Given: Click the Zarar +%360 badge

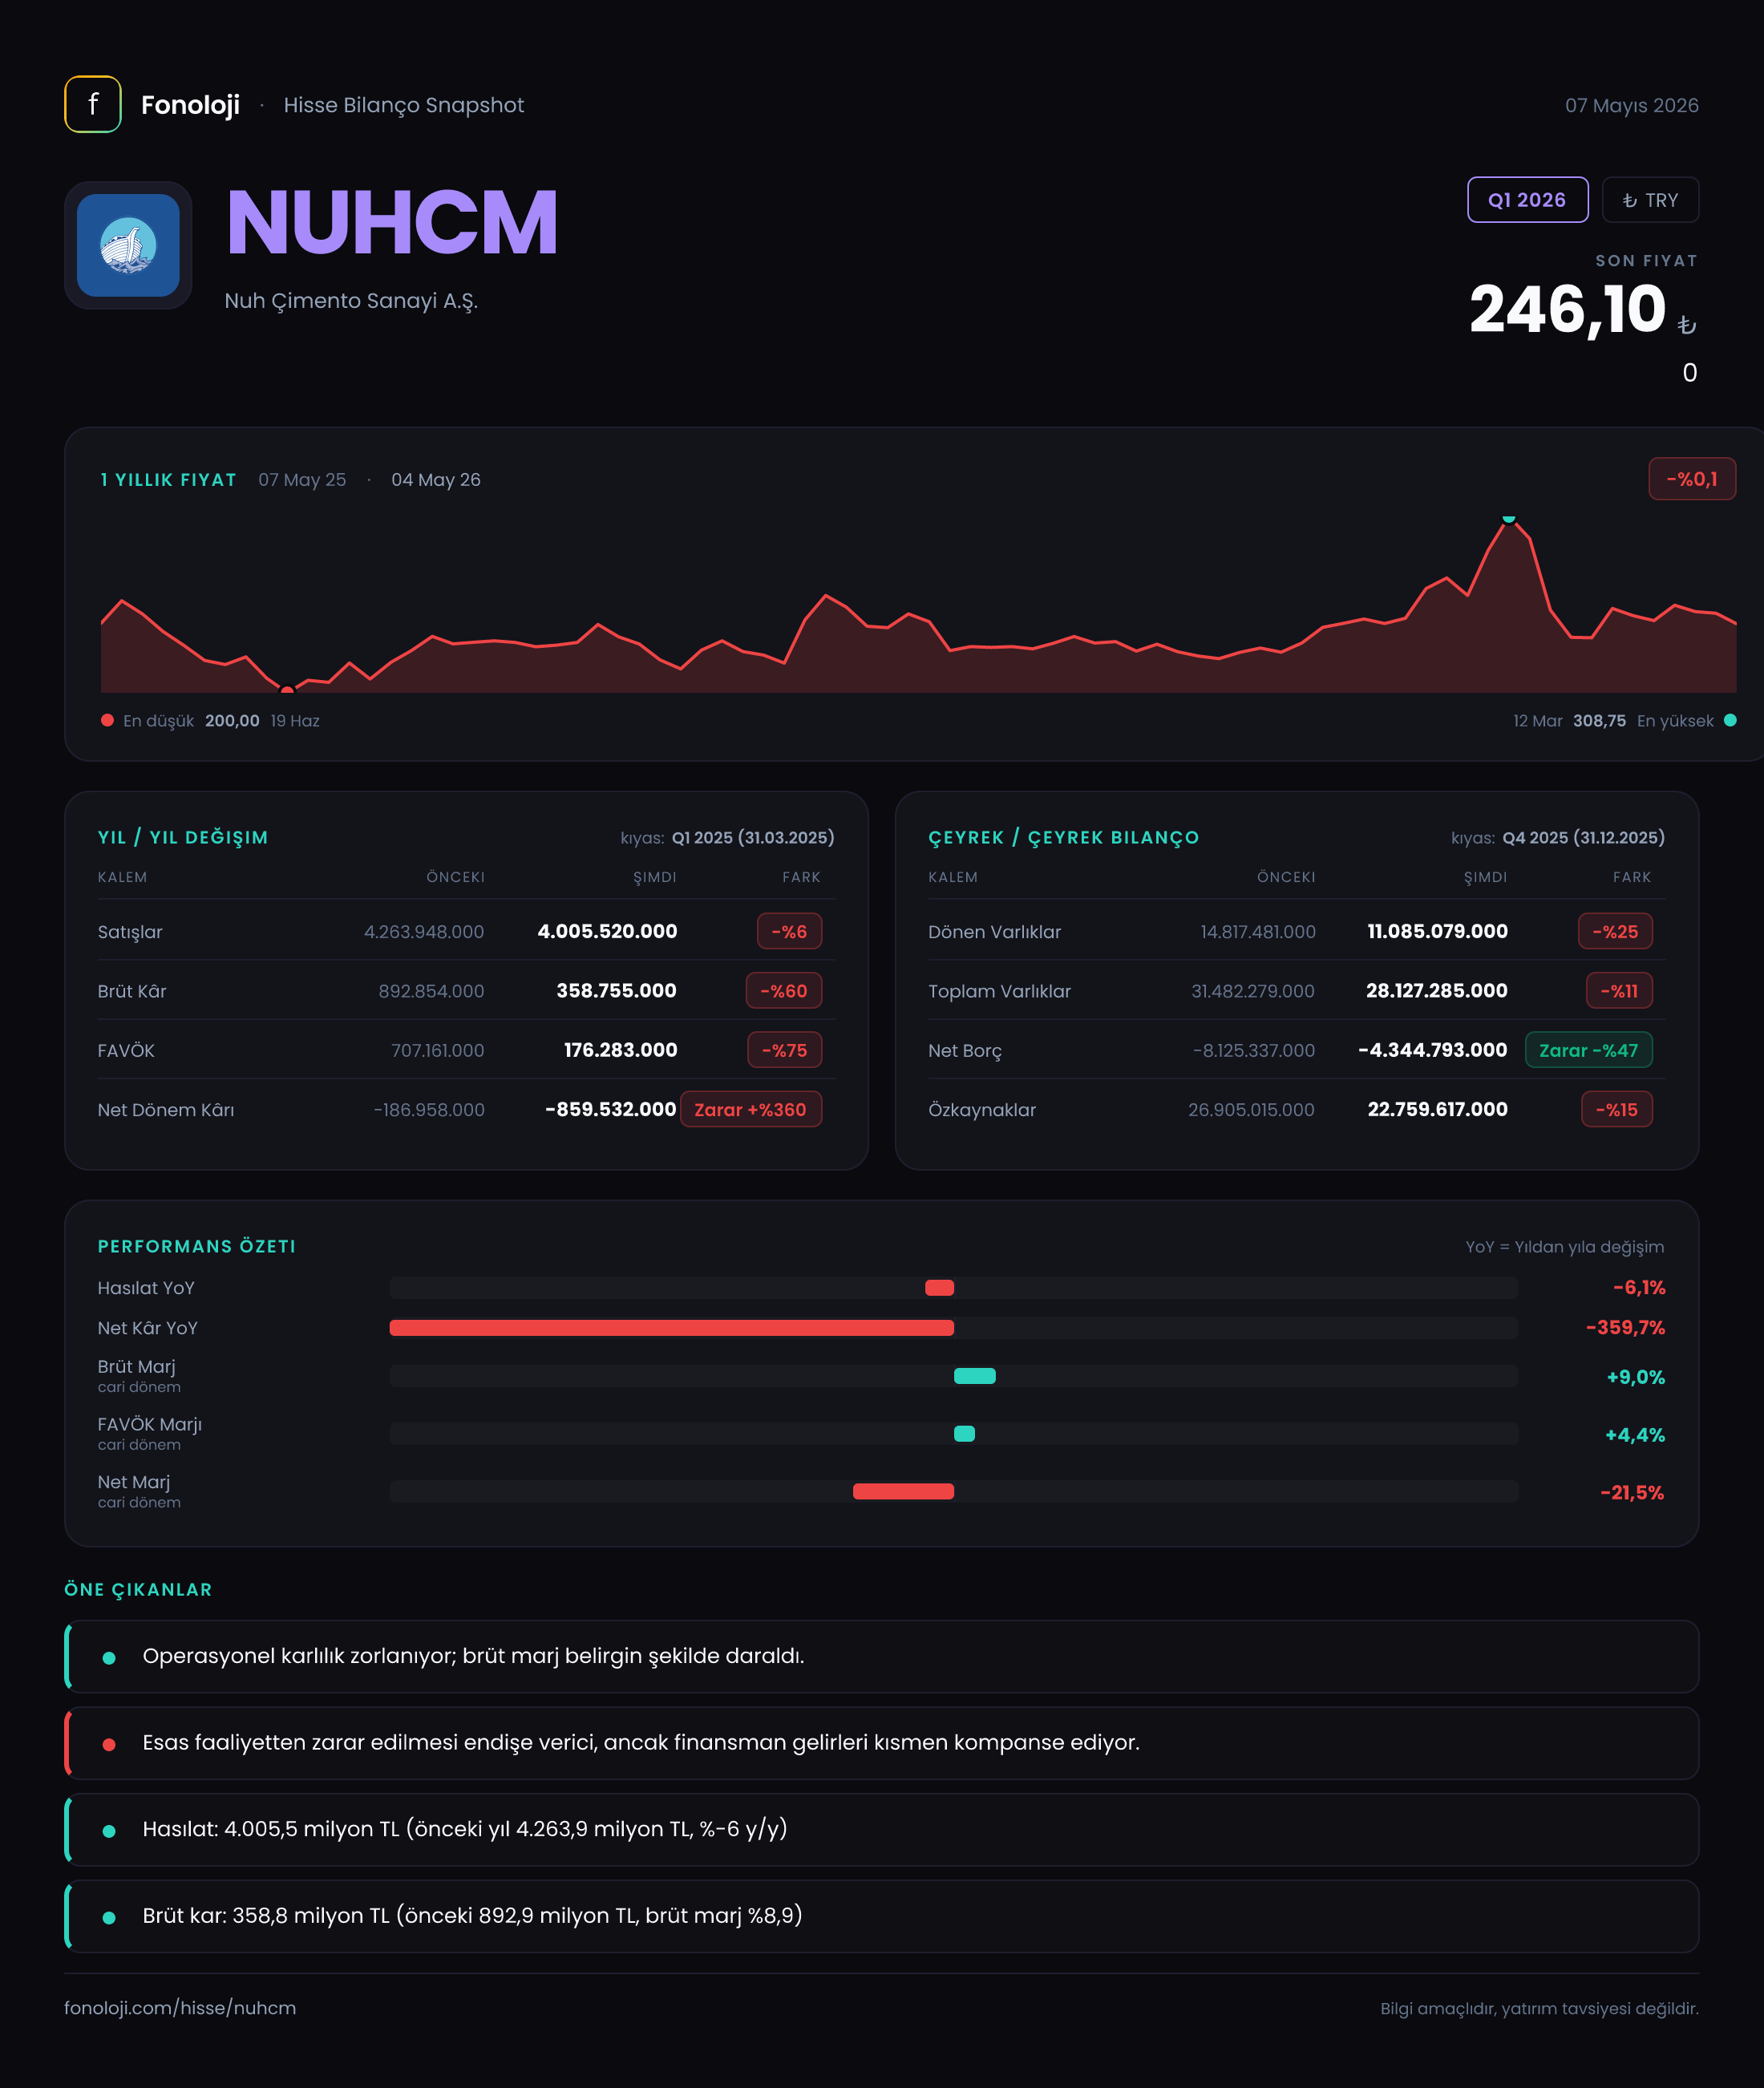Looking at the screenshot, I should click(x=750, y=1110).
